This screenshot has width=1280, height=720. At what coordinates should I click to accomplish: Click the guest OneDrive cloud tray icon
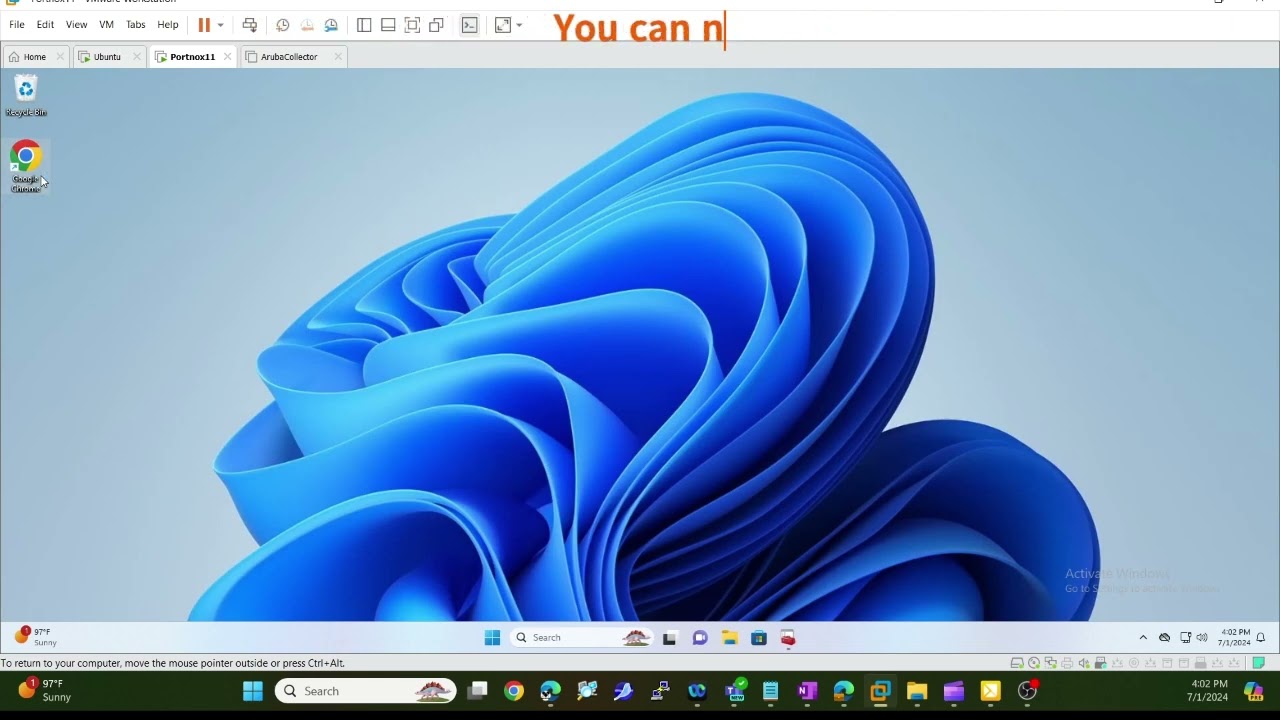click(1164, 638)
